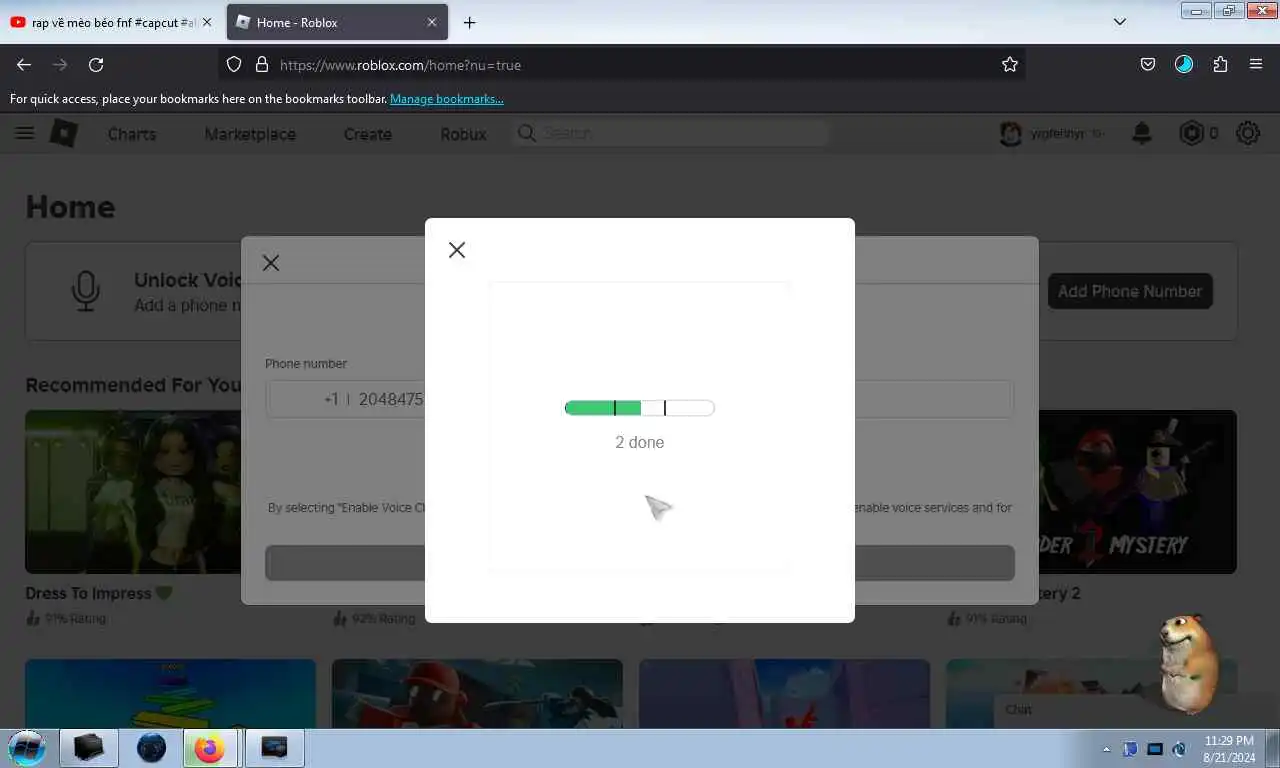Screen dimensions: 1280x768
Task: Click the Firefox address bar URL
Action: [x=400, y=65]
